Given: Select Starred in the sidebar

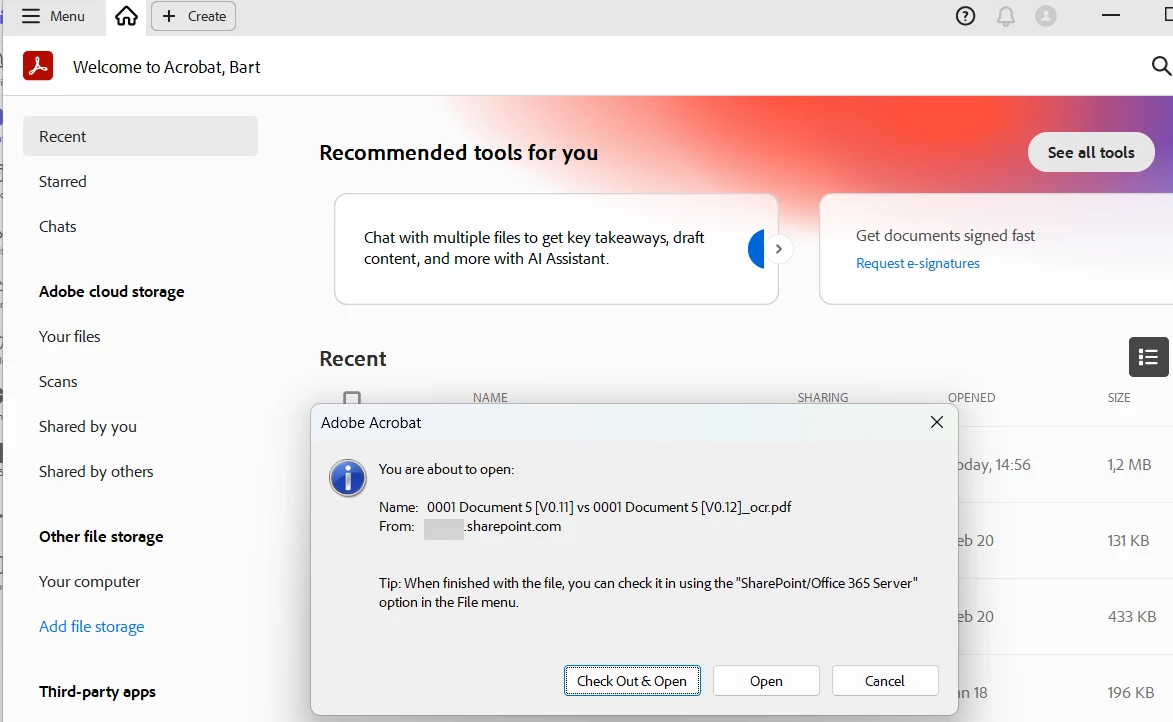Looking at the screenshot, I should [63, 181].
